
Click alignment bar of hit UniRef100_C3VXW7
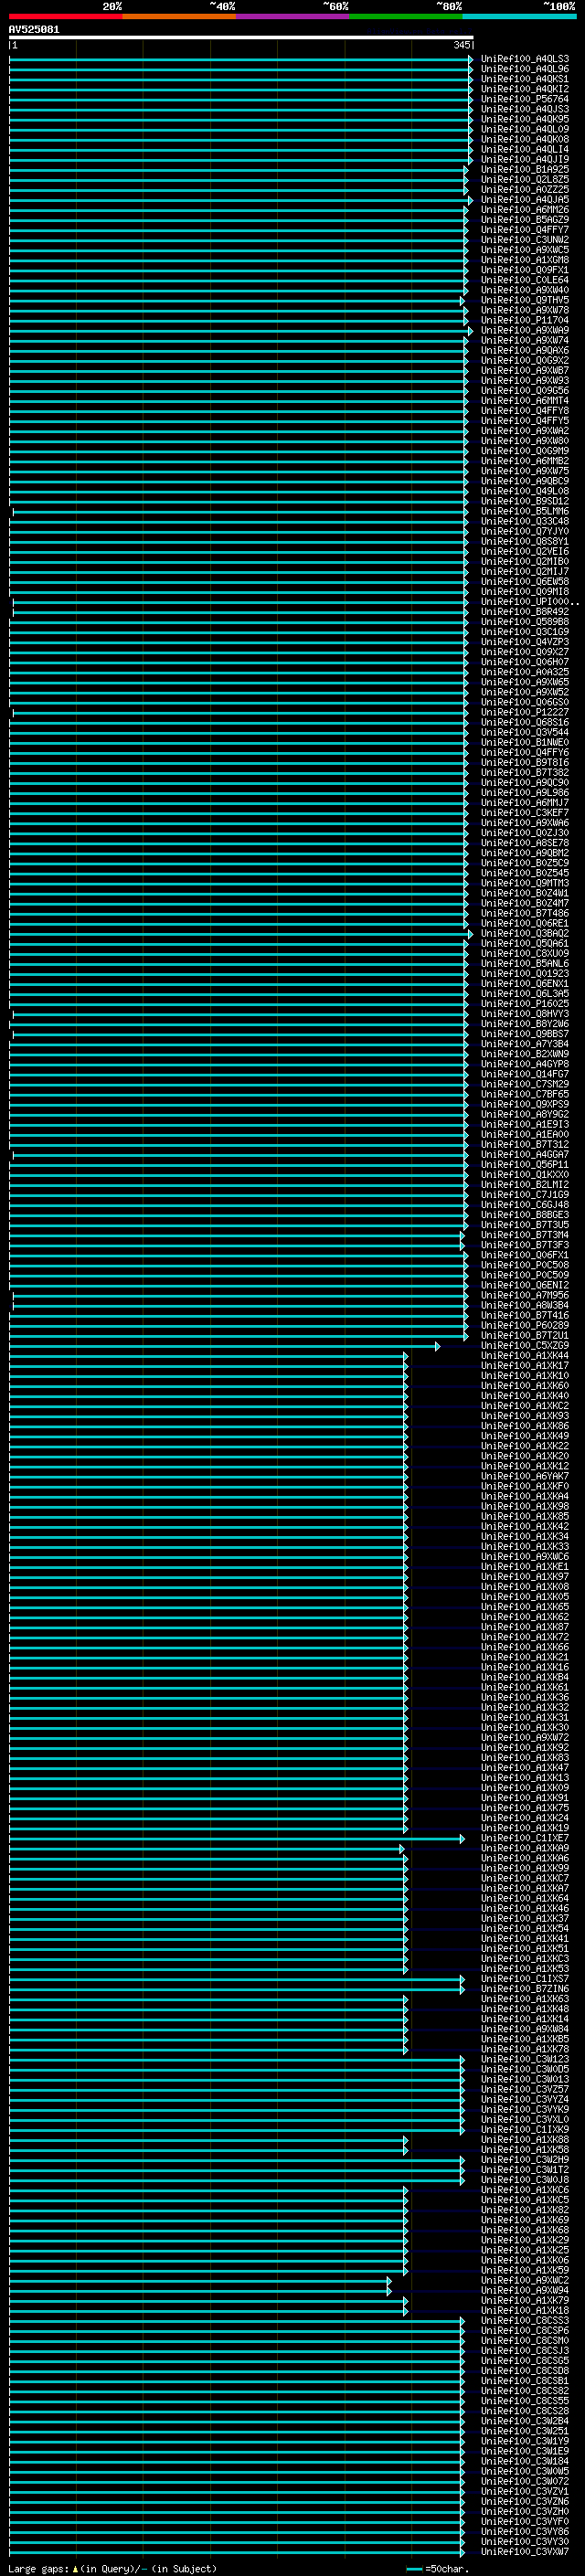click(237, 2551)
